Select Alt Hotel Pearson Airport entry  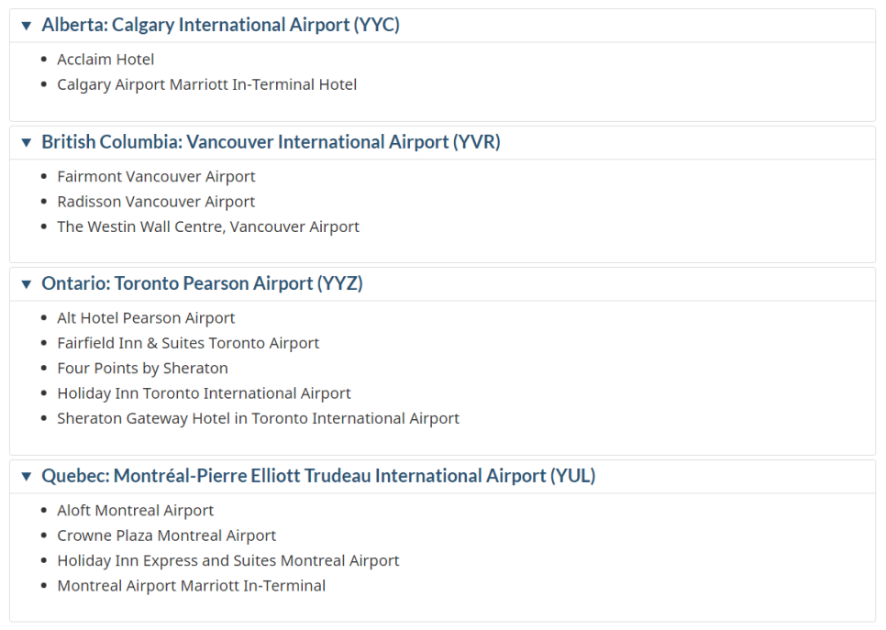tap(146, 318)
